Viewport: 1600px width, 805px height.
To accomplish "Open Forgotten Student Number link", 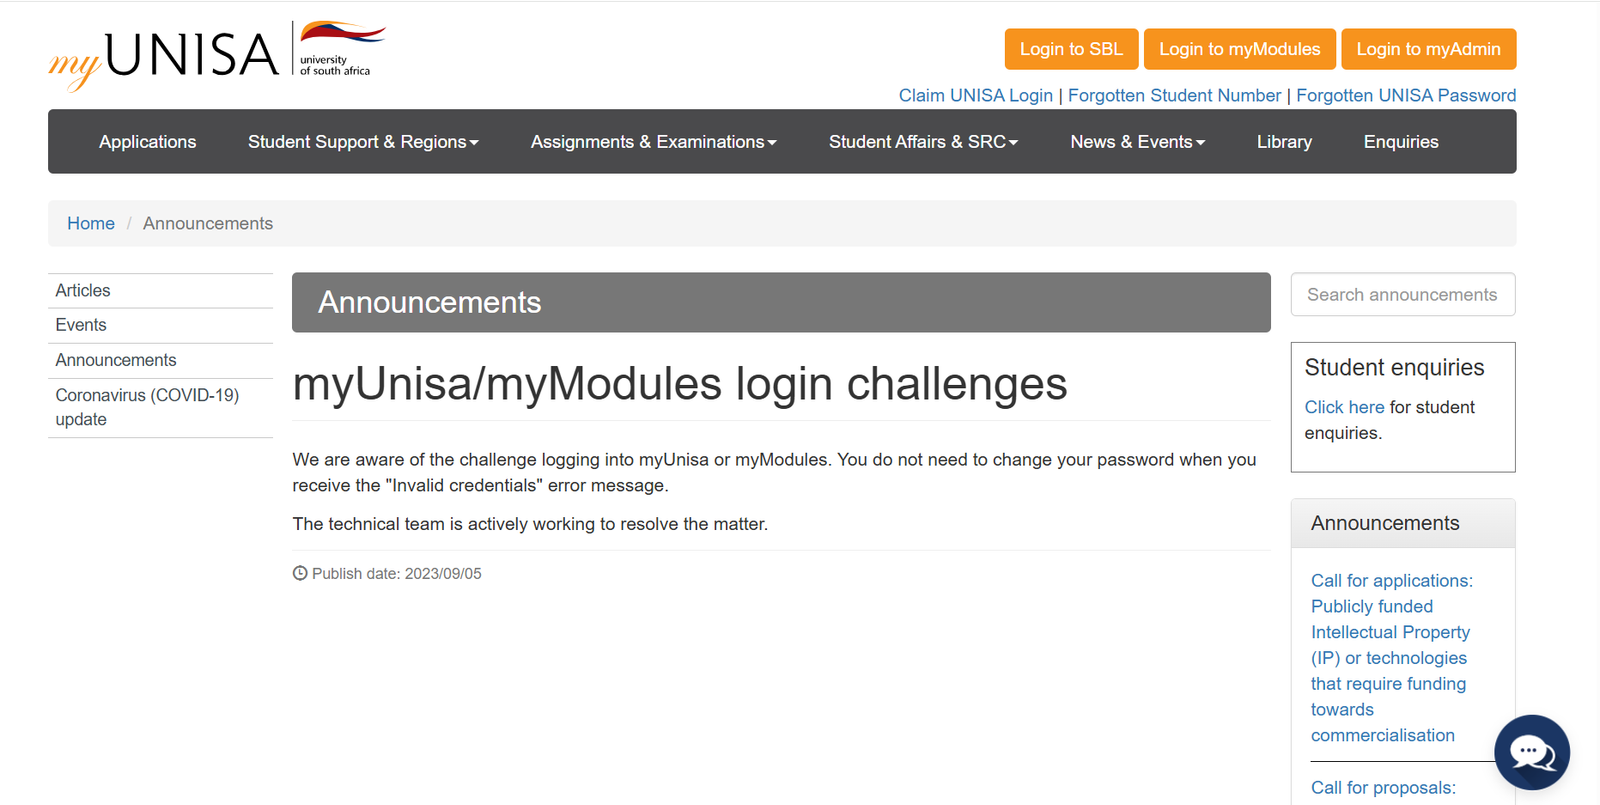I will click(x=1174, y=95).
